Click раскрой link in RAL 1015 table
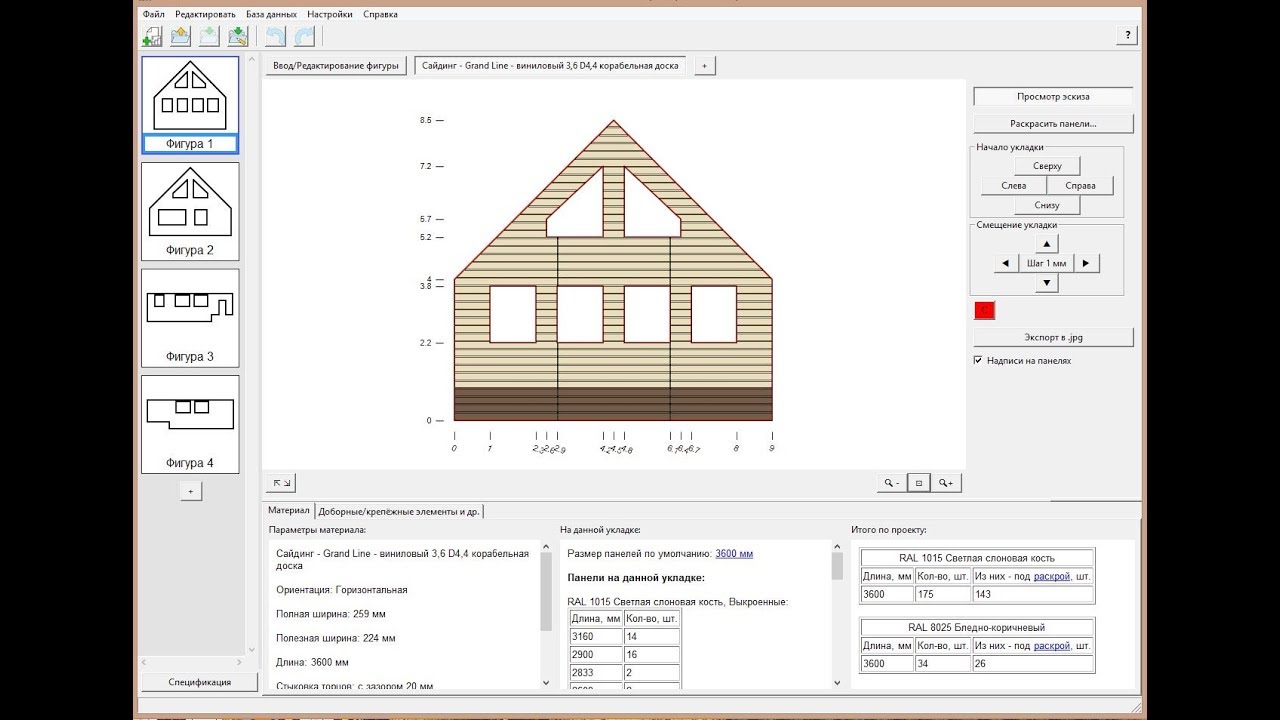1280x720 pixels. coord(1052,577)
